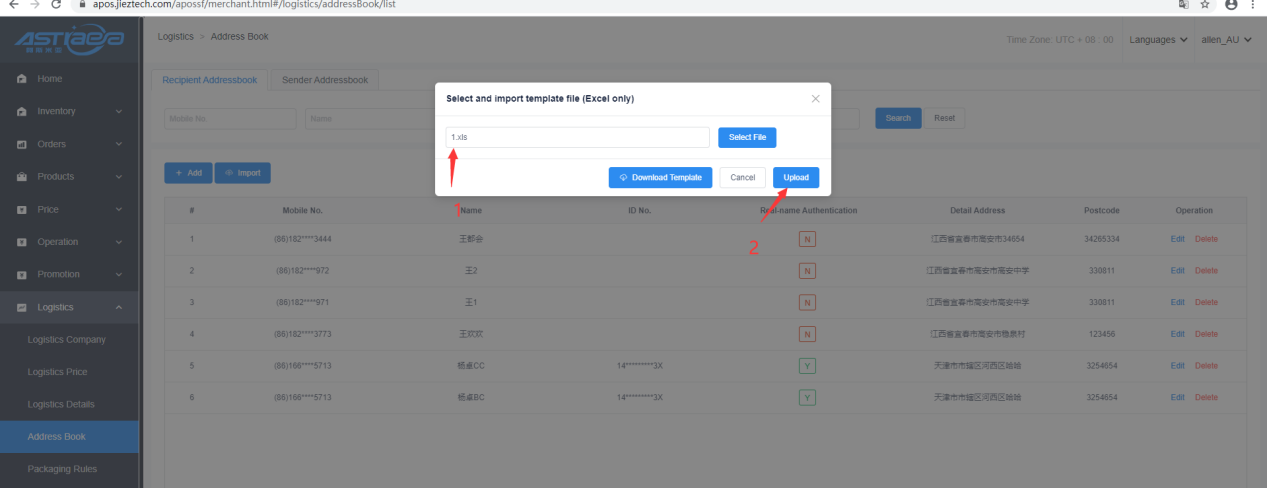
Task: Switch to Sender Addressbook tab
Action: coord(324,79)
